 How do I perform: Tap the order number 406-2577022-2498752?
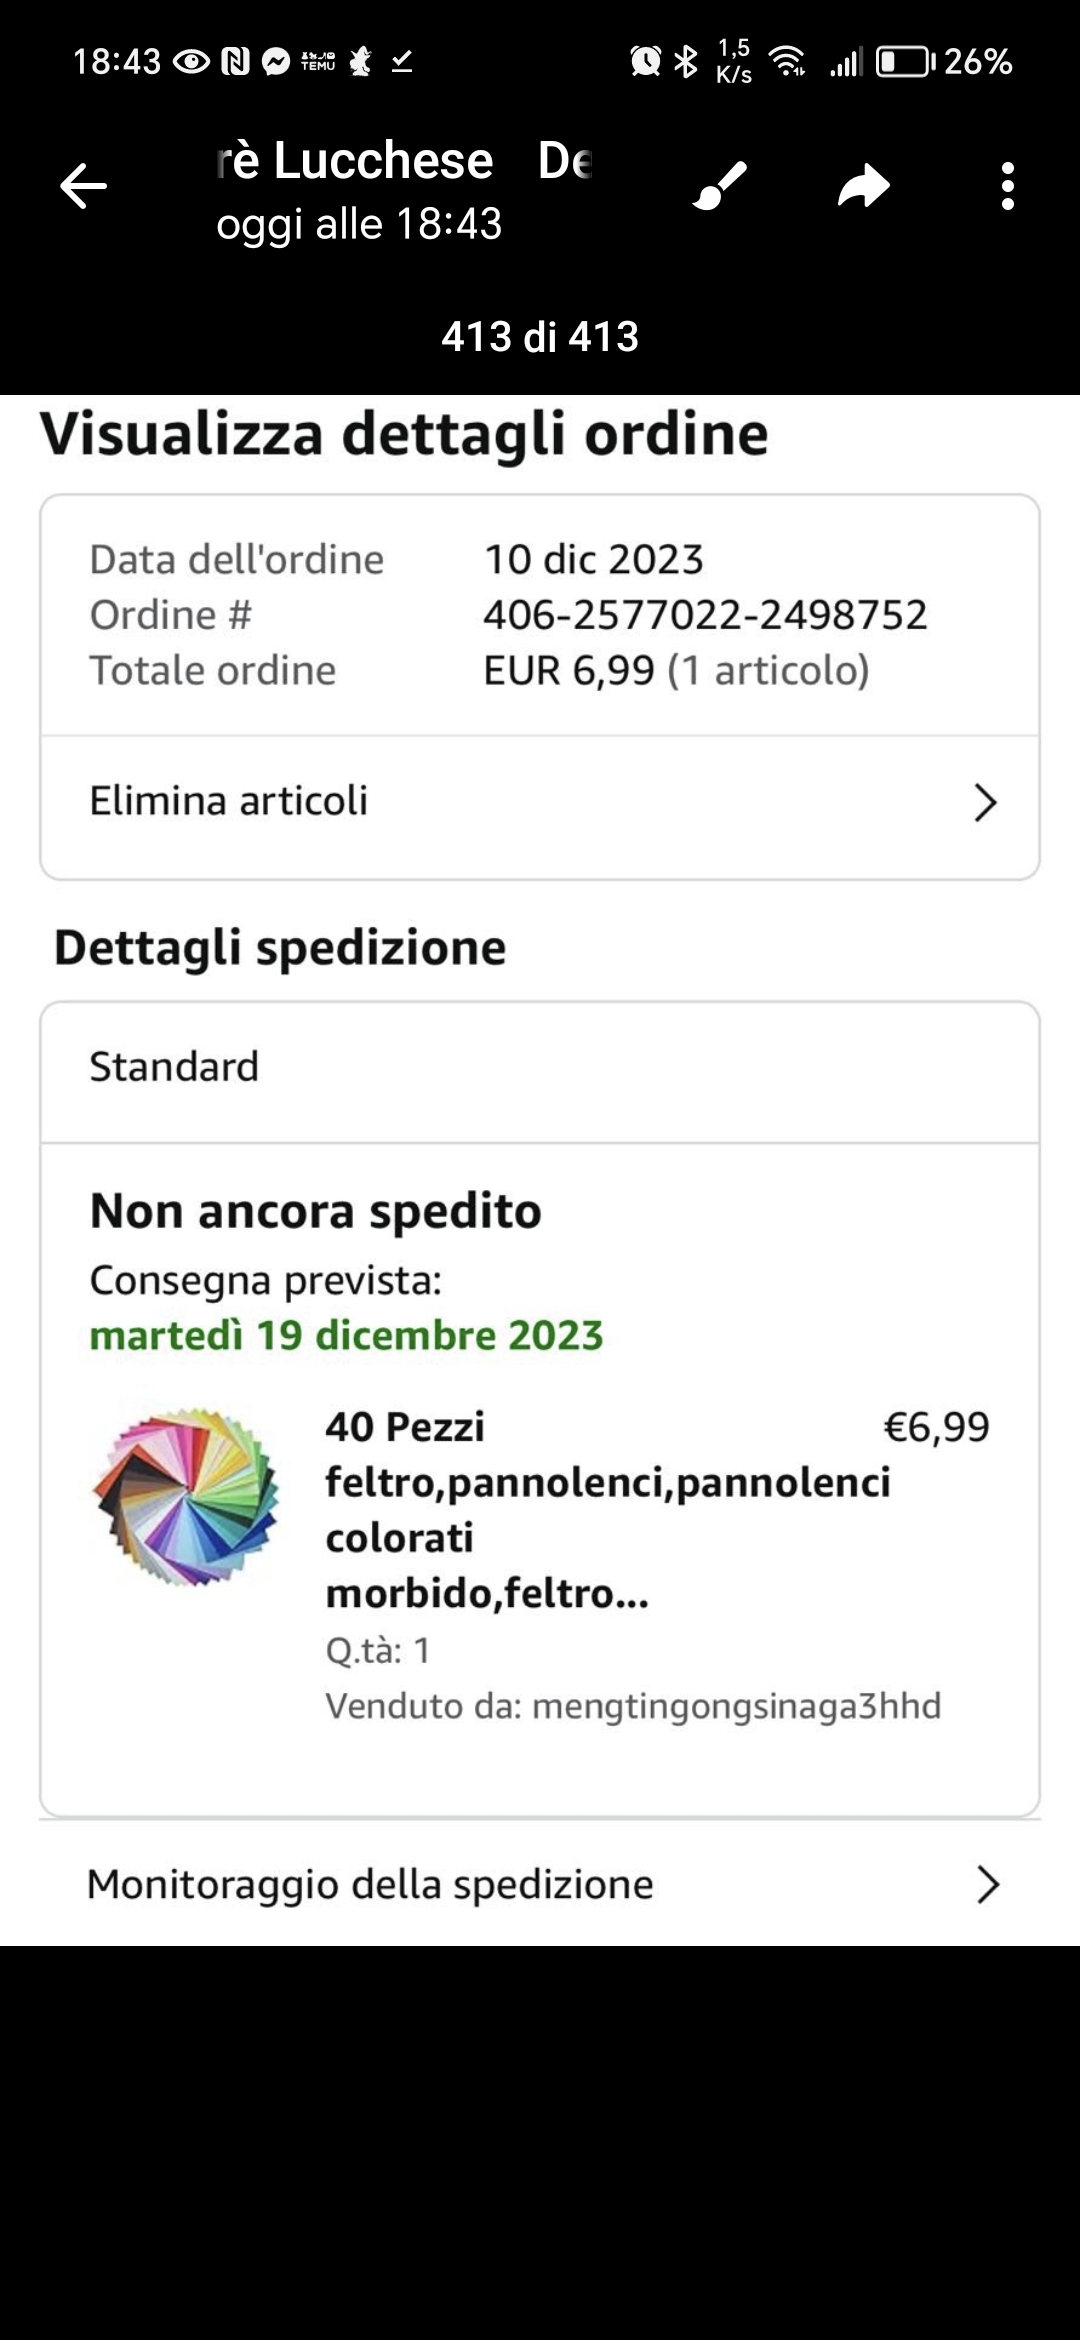pos(705,615)
